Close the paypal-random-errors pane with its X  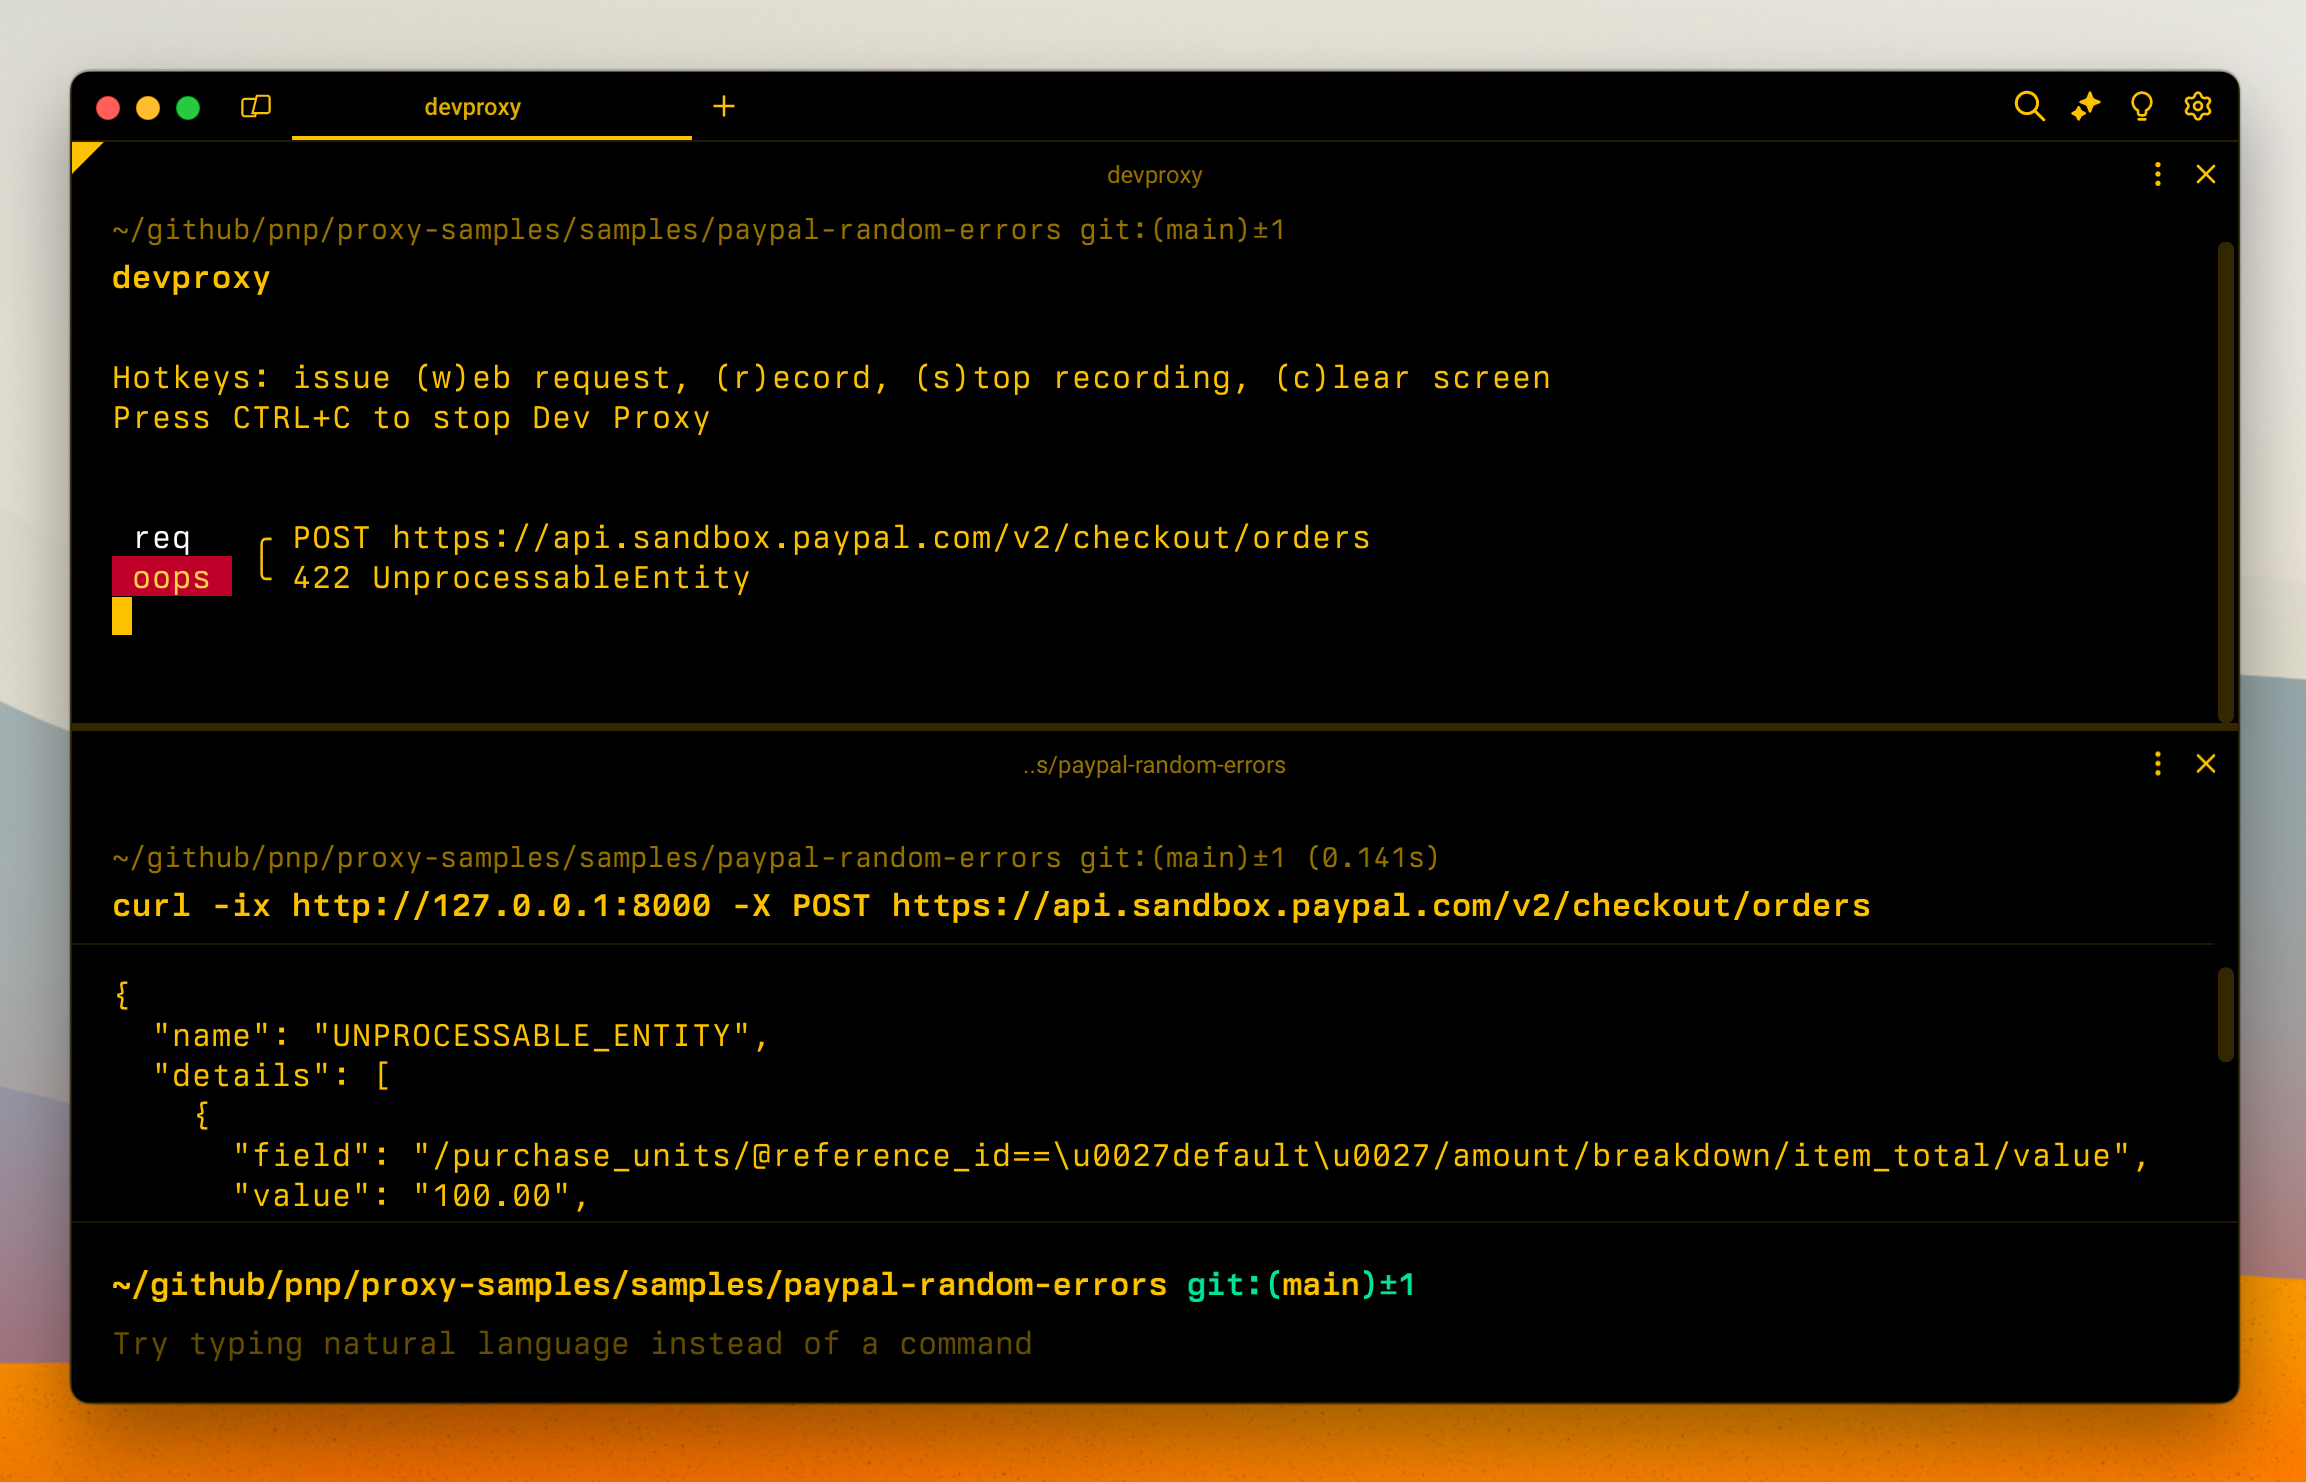(2206, 764)
